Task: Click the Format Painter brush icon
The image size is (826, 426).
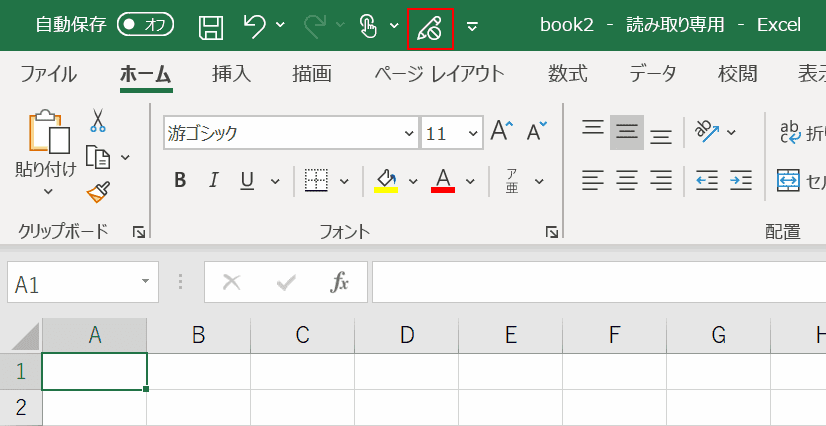Action: [x=99, y=192]
